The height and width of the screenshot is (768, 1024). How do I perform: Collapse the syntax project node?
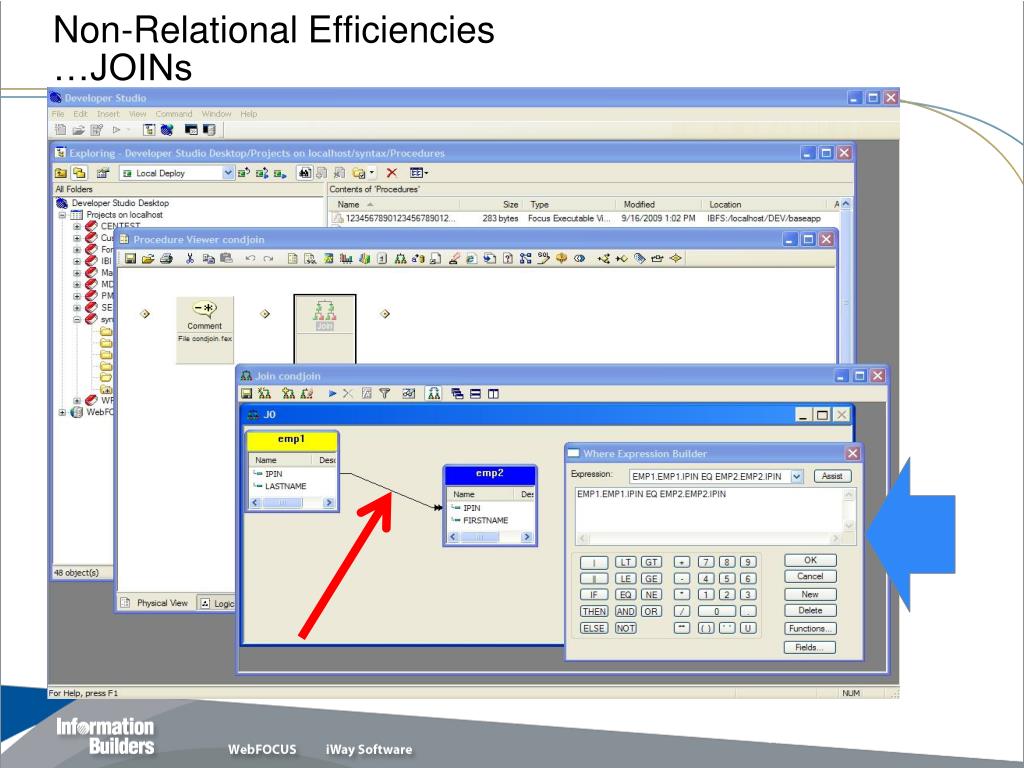[77, 319]
